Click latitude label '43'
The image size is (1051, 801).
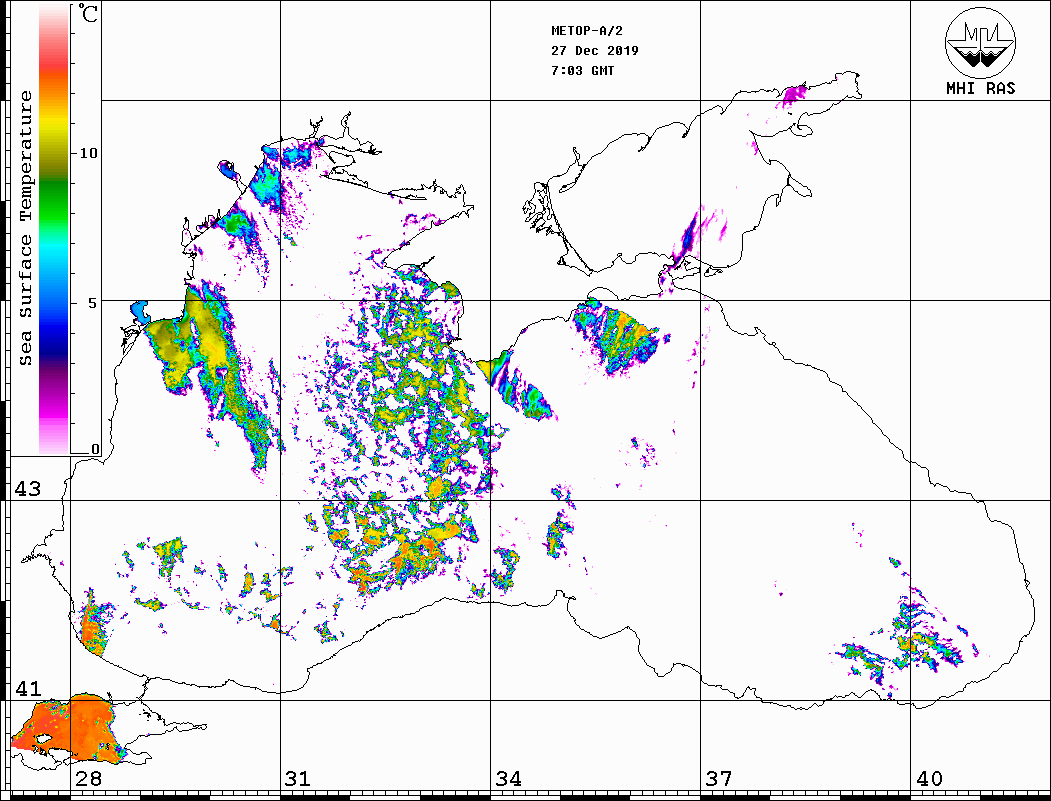coord(28,489)
